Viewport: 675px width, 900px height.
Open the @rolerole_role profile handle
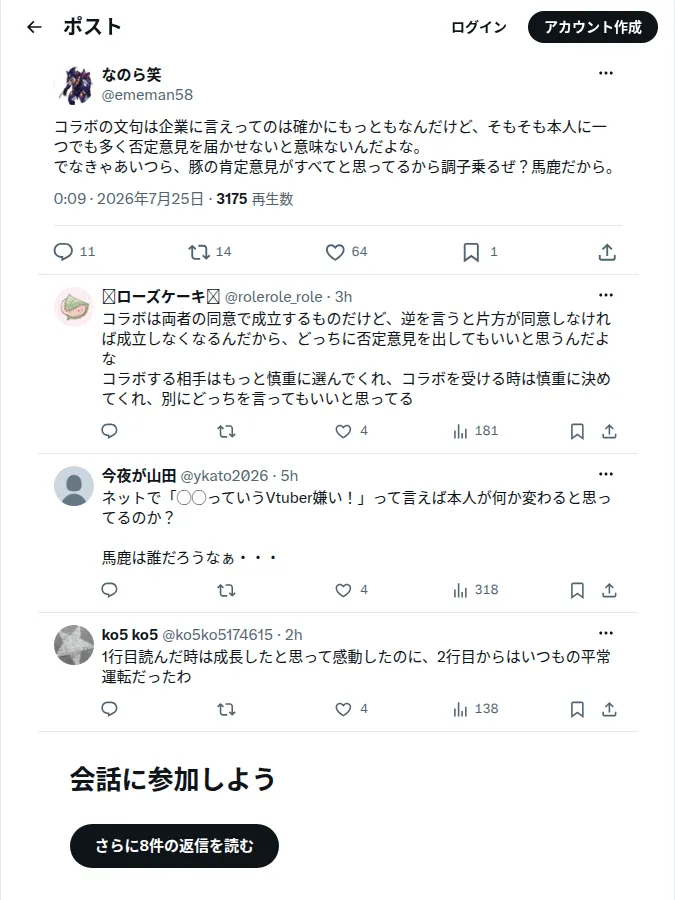click(x=274, y=297)
